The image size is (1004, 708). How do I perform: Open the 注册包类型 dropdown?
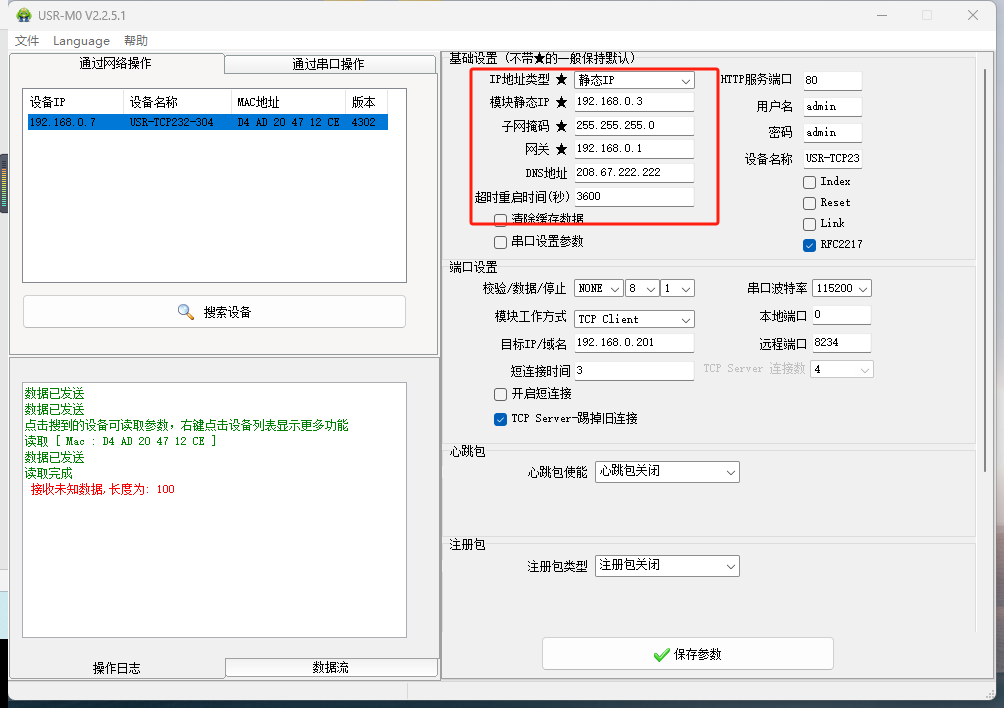point(667,566)
